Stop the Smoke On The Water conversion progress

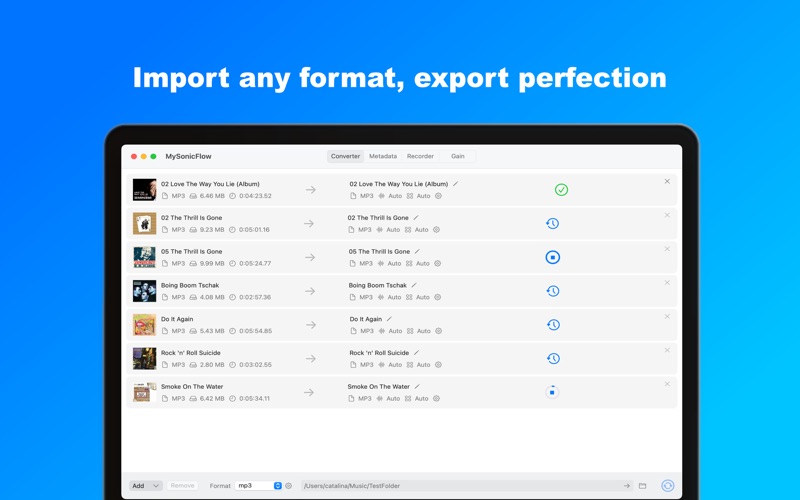click(x=552, y=392)
